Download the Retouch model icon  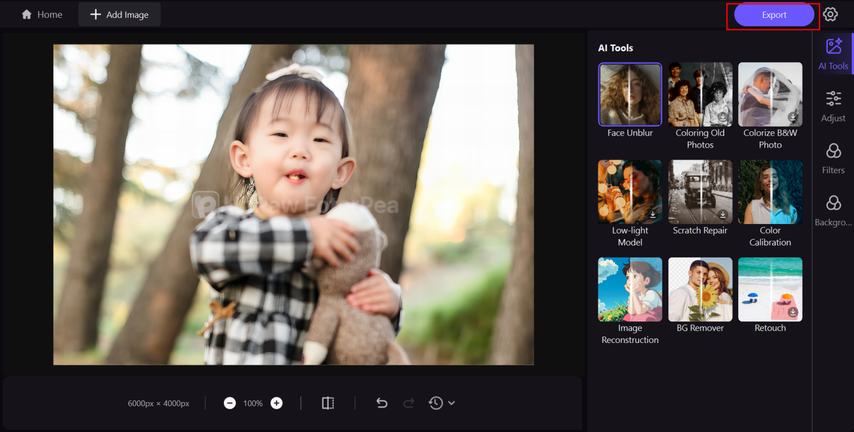tap(793, 313)
